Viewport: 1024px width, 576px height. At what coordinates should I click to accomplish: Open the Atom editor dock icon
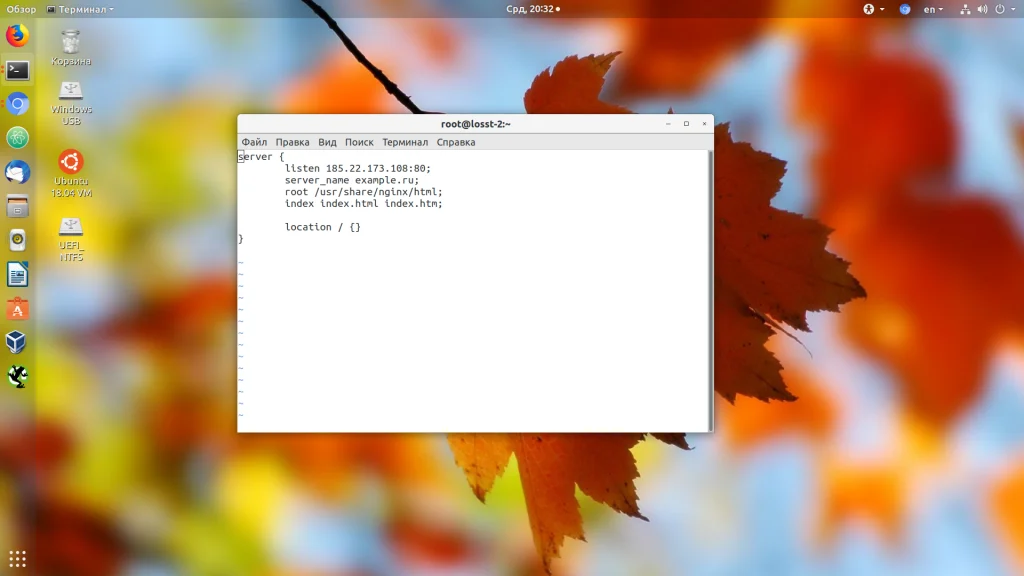coord(18,138)
